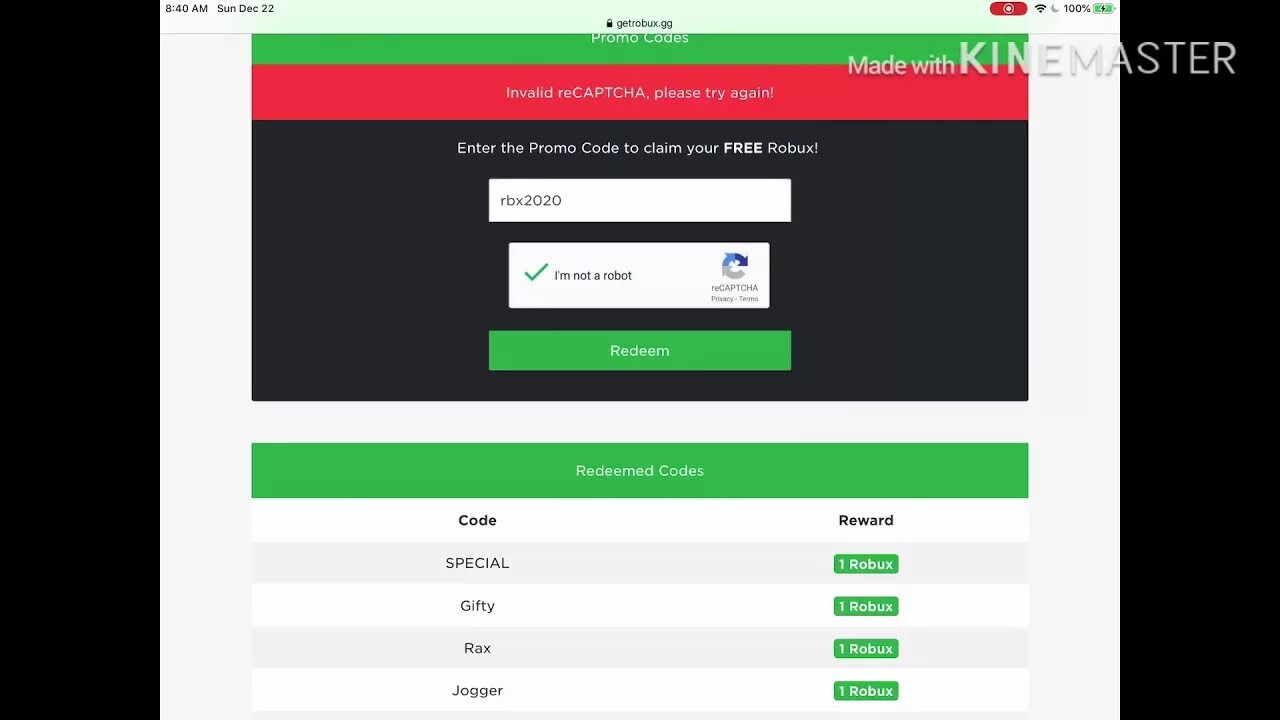The height and width of the screenshot is (720, 1280).
Task: Click the 1 Robux badge for Rax
Action: pyautogui.click(x=866, y=649)
